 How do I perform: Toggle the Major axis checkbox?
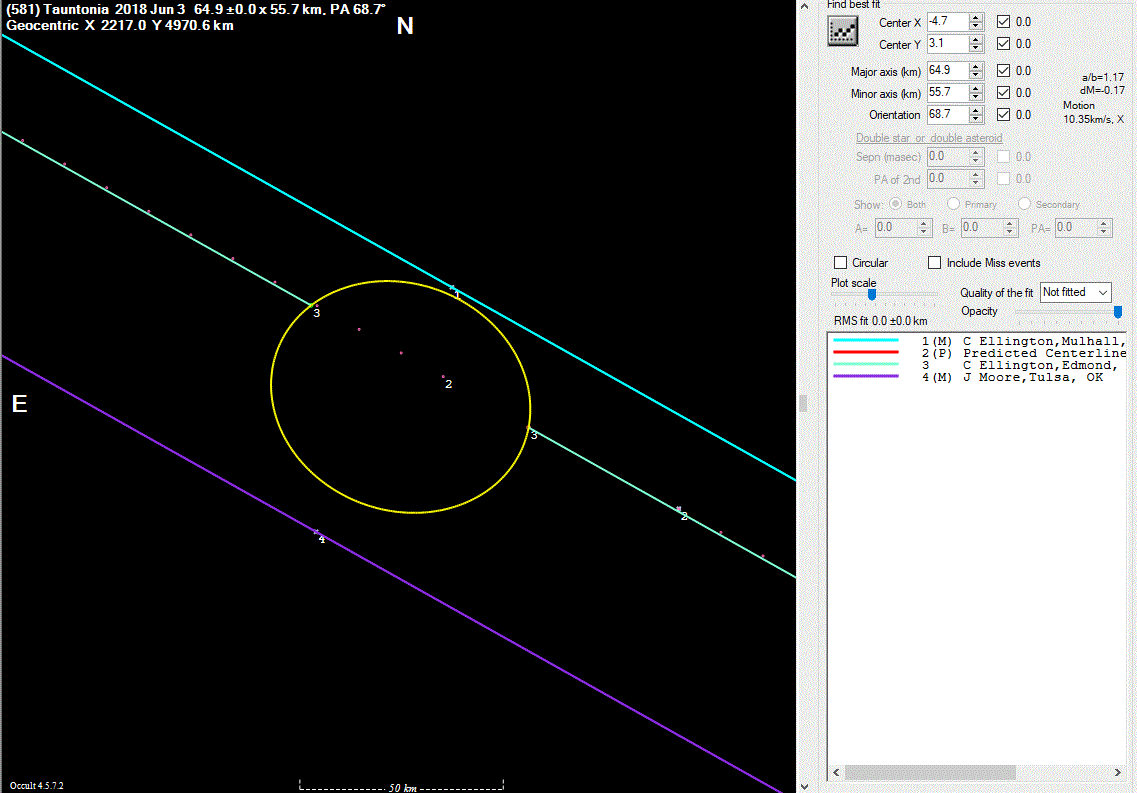pos(1004,70)
